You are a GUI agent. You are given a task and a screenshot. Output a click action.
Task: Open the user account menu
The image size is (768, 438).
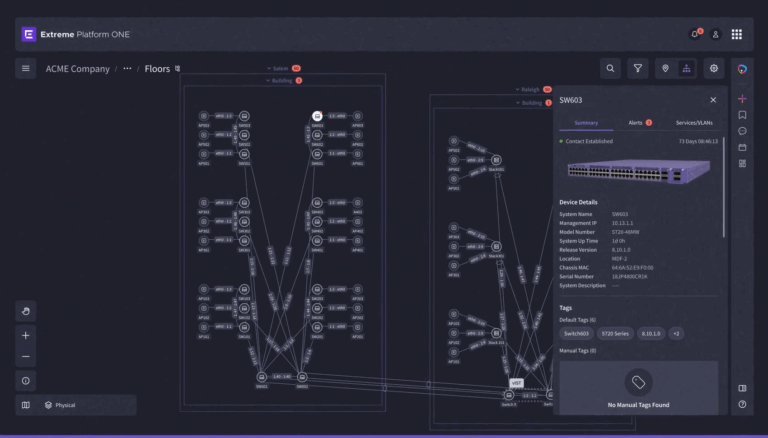coord(715,34)
